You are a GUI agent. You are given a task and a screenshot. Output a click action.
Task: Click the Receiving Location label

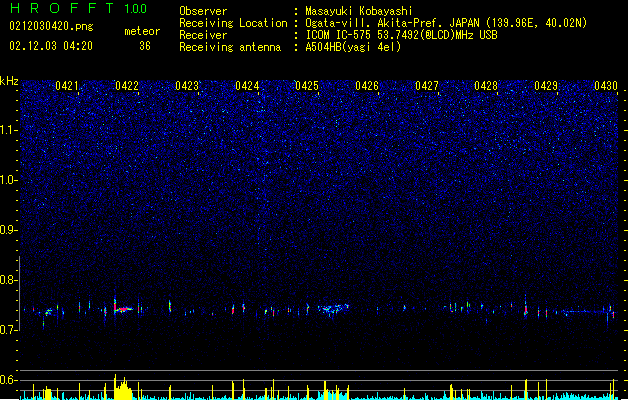[233, 23]
